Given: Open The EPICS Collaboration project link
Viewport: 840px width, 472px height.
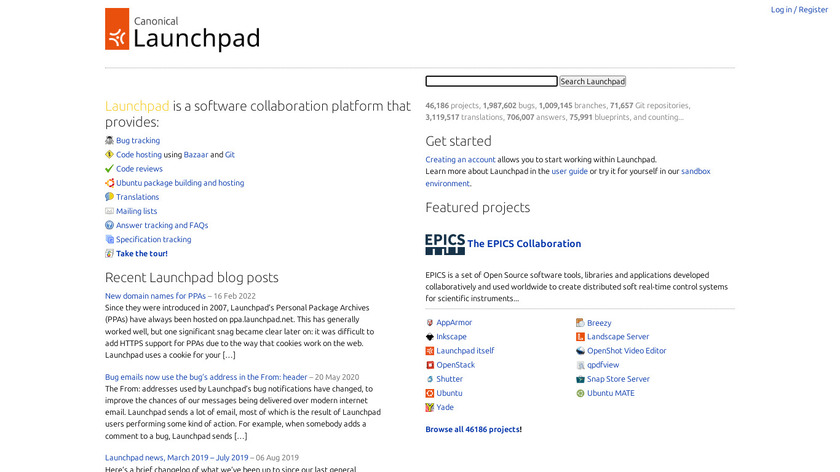Looking at the screenshot, I should (x=524, y=244).
